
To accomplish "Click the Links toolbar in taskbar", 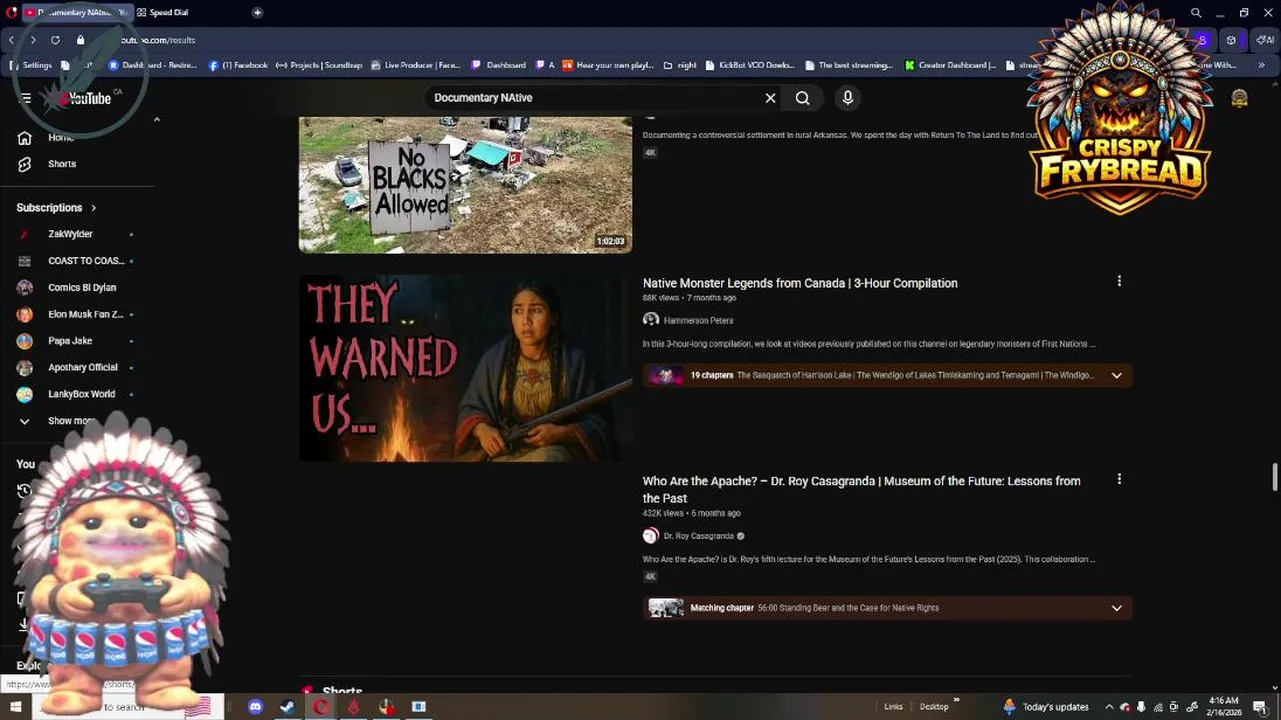I will (x=893, y=707).
